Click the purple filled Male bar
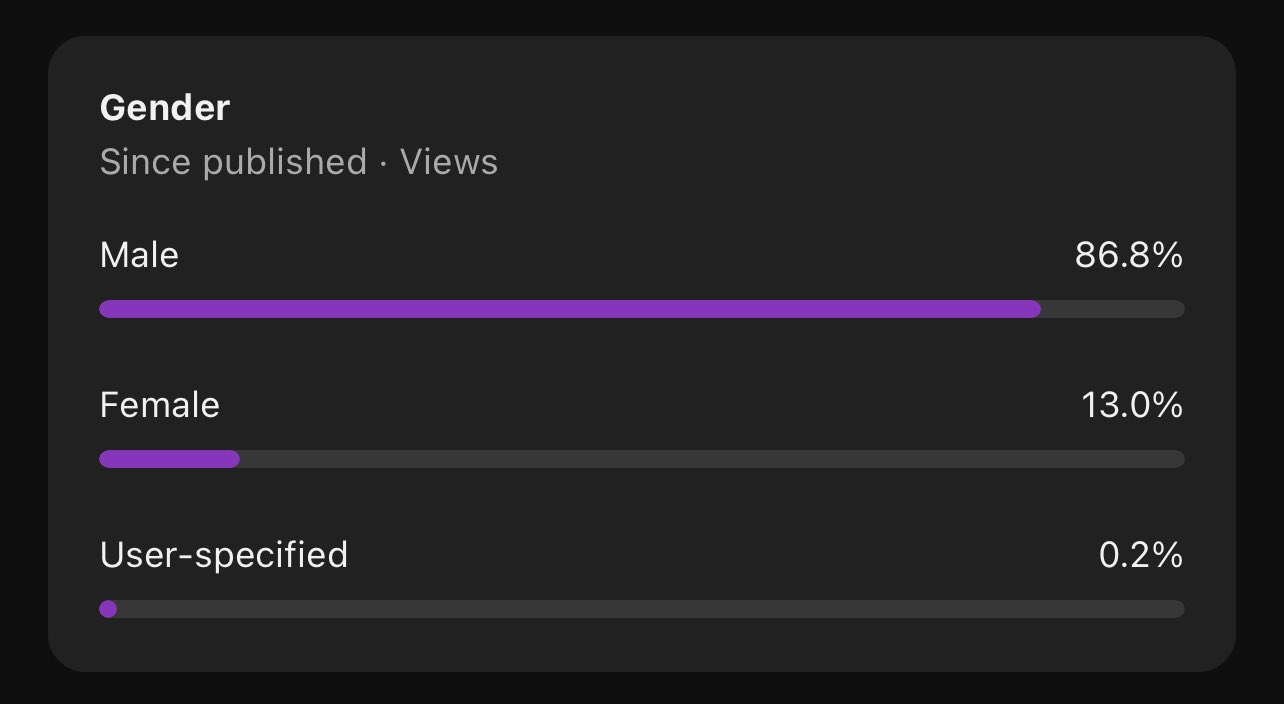The width and height of the screenshot is (1284, 704). tap(570, 309)
